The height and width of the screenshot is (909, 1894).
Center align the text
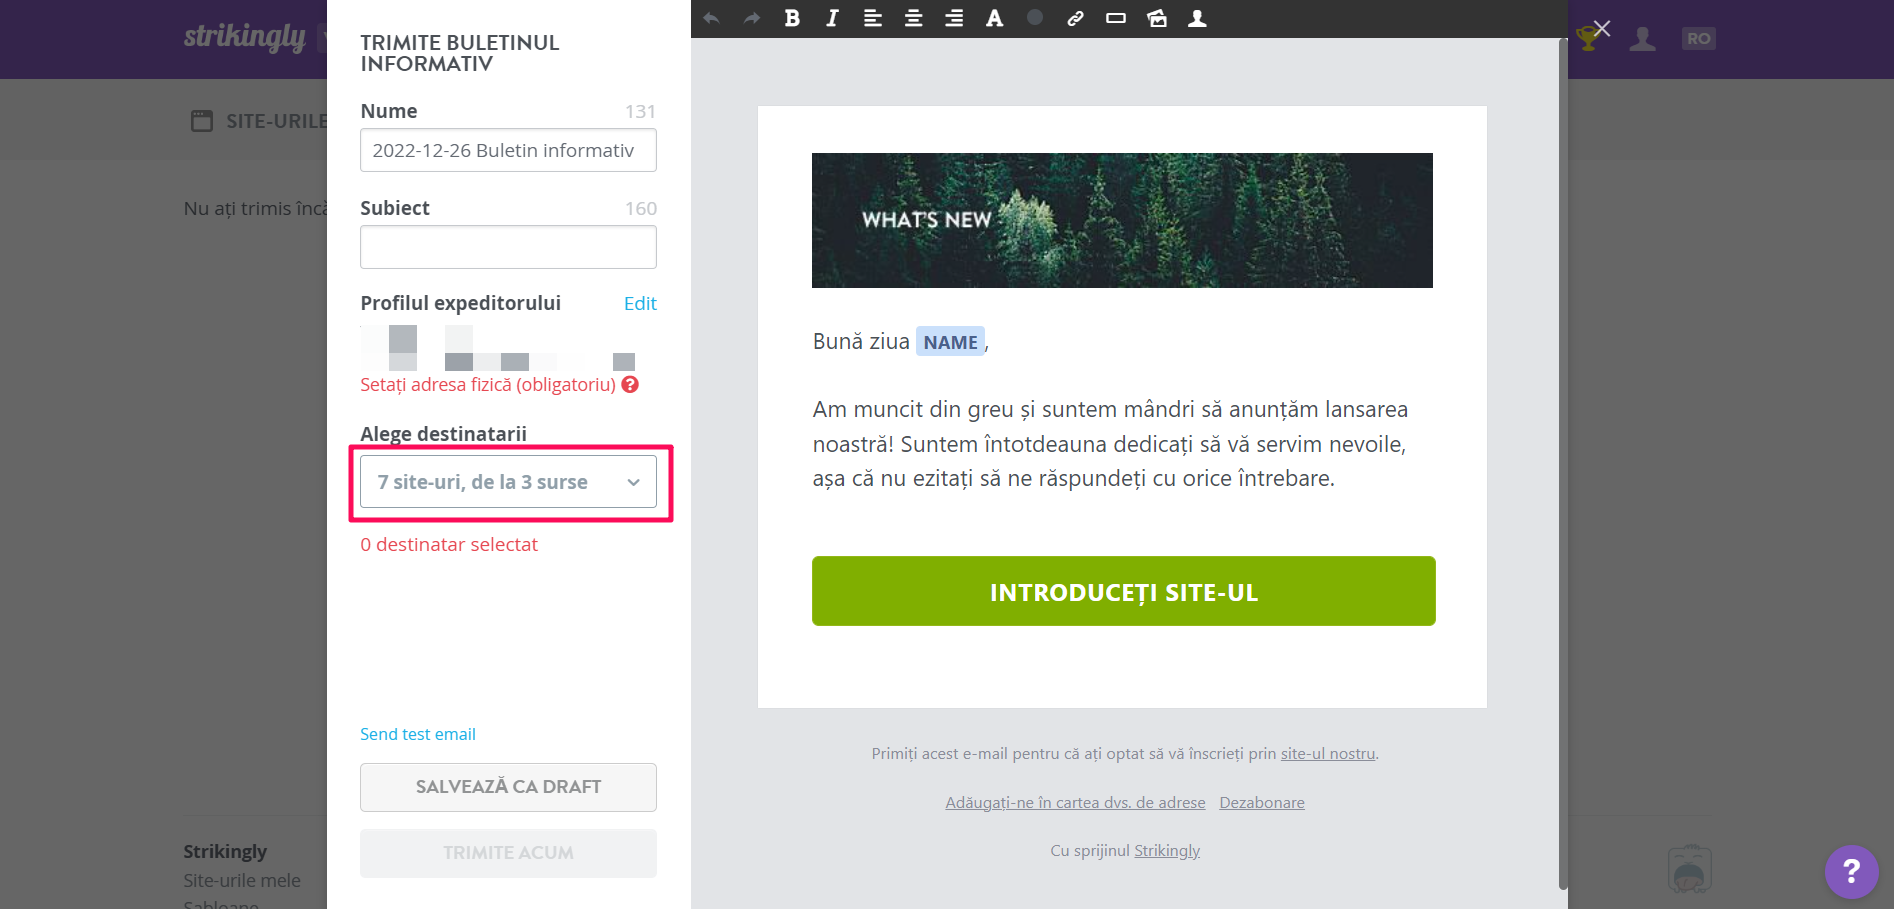click(914, 18)
